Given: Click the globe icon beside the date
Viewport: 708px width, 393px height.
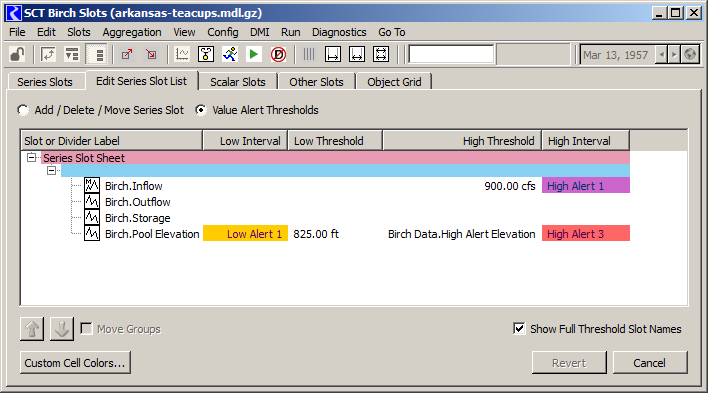Looking at the screenshot, I should (690, 55).
